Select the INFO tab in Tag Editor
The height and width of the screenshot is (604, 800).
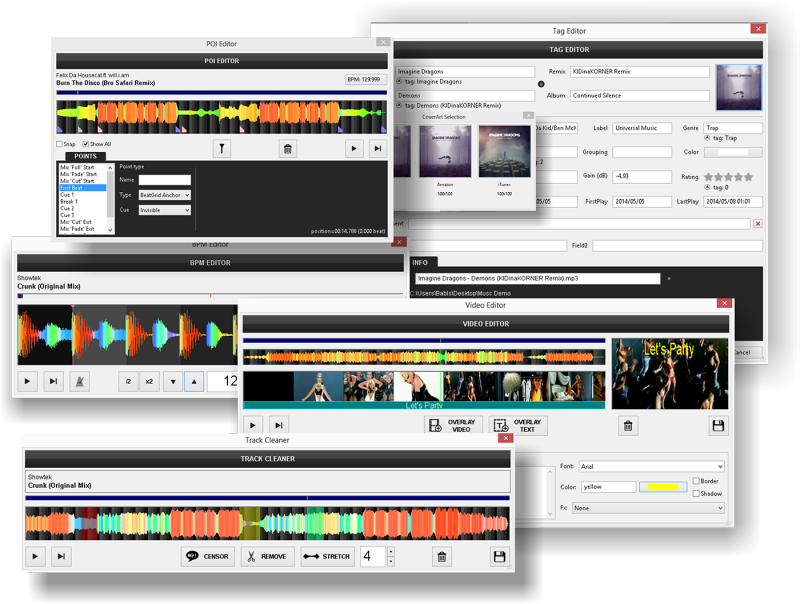tap(420, 263)
